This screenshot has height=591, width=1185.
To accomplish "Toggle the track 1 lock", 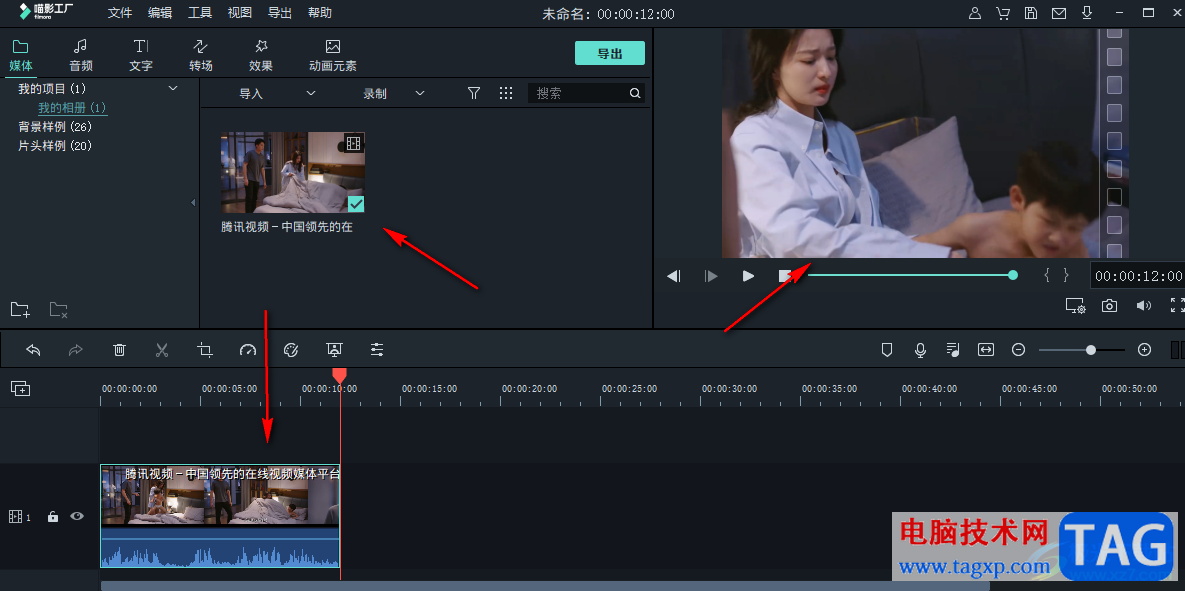I will 53,517.
